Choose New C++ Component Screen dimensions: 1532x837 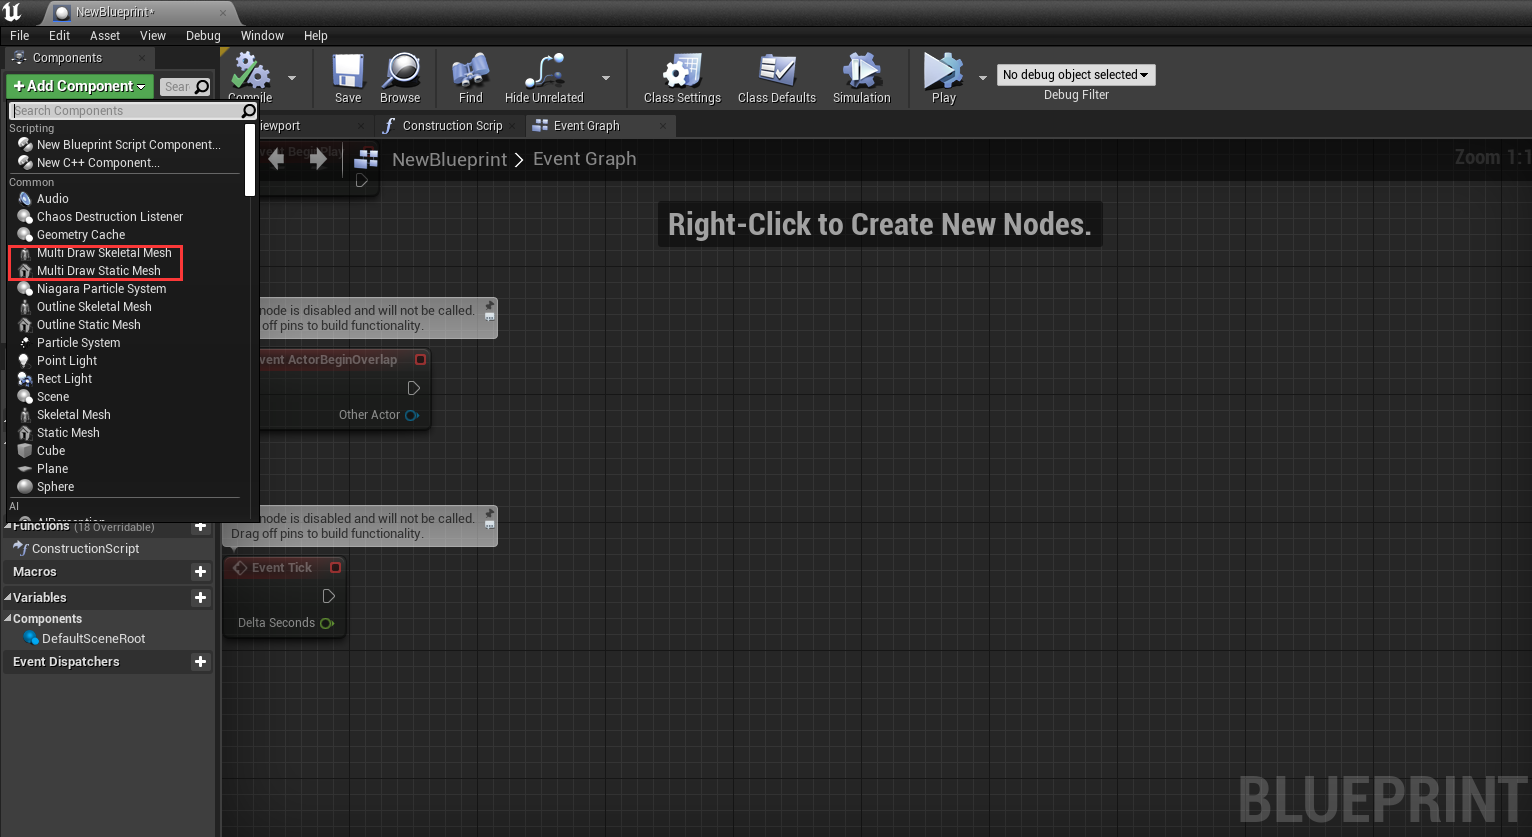click(98, 163)
